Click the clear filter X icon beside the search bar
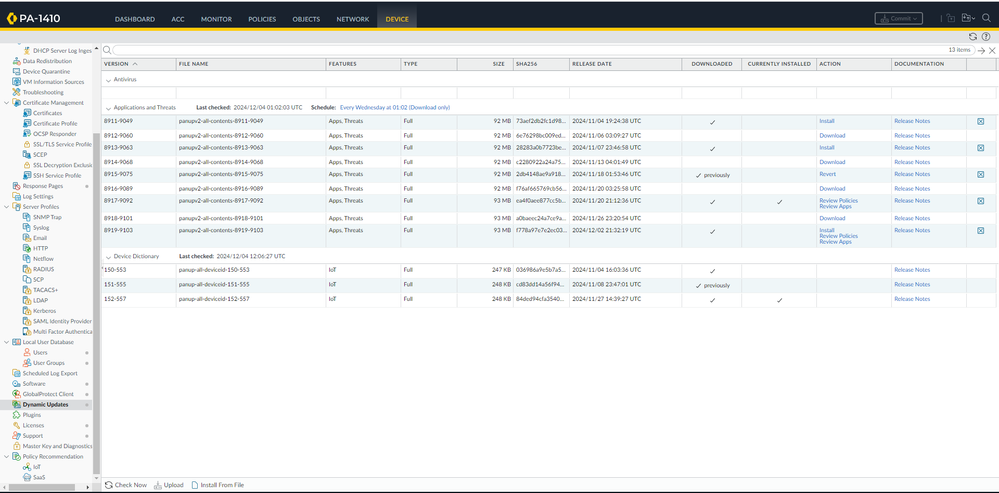Image resolution: width=999 pixels, height=493 pixels. click(x=992, y=49)
